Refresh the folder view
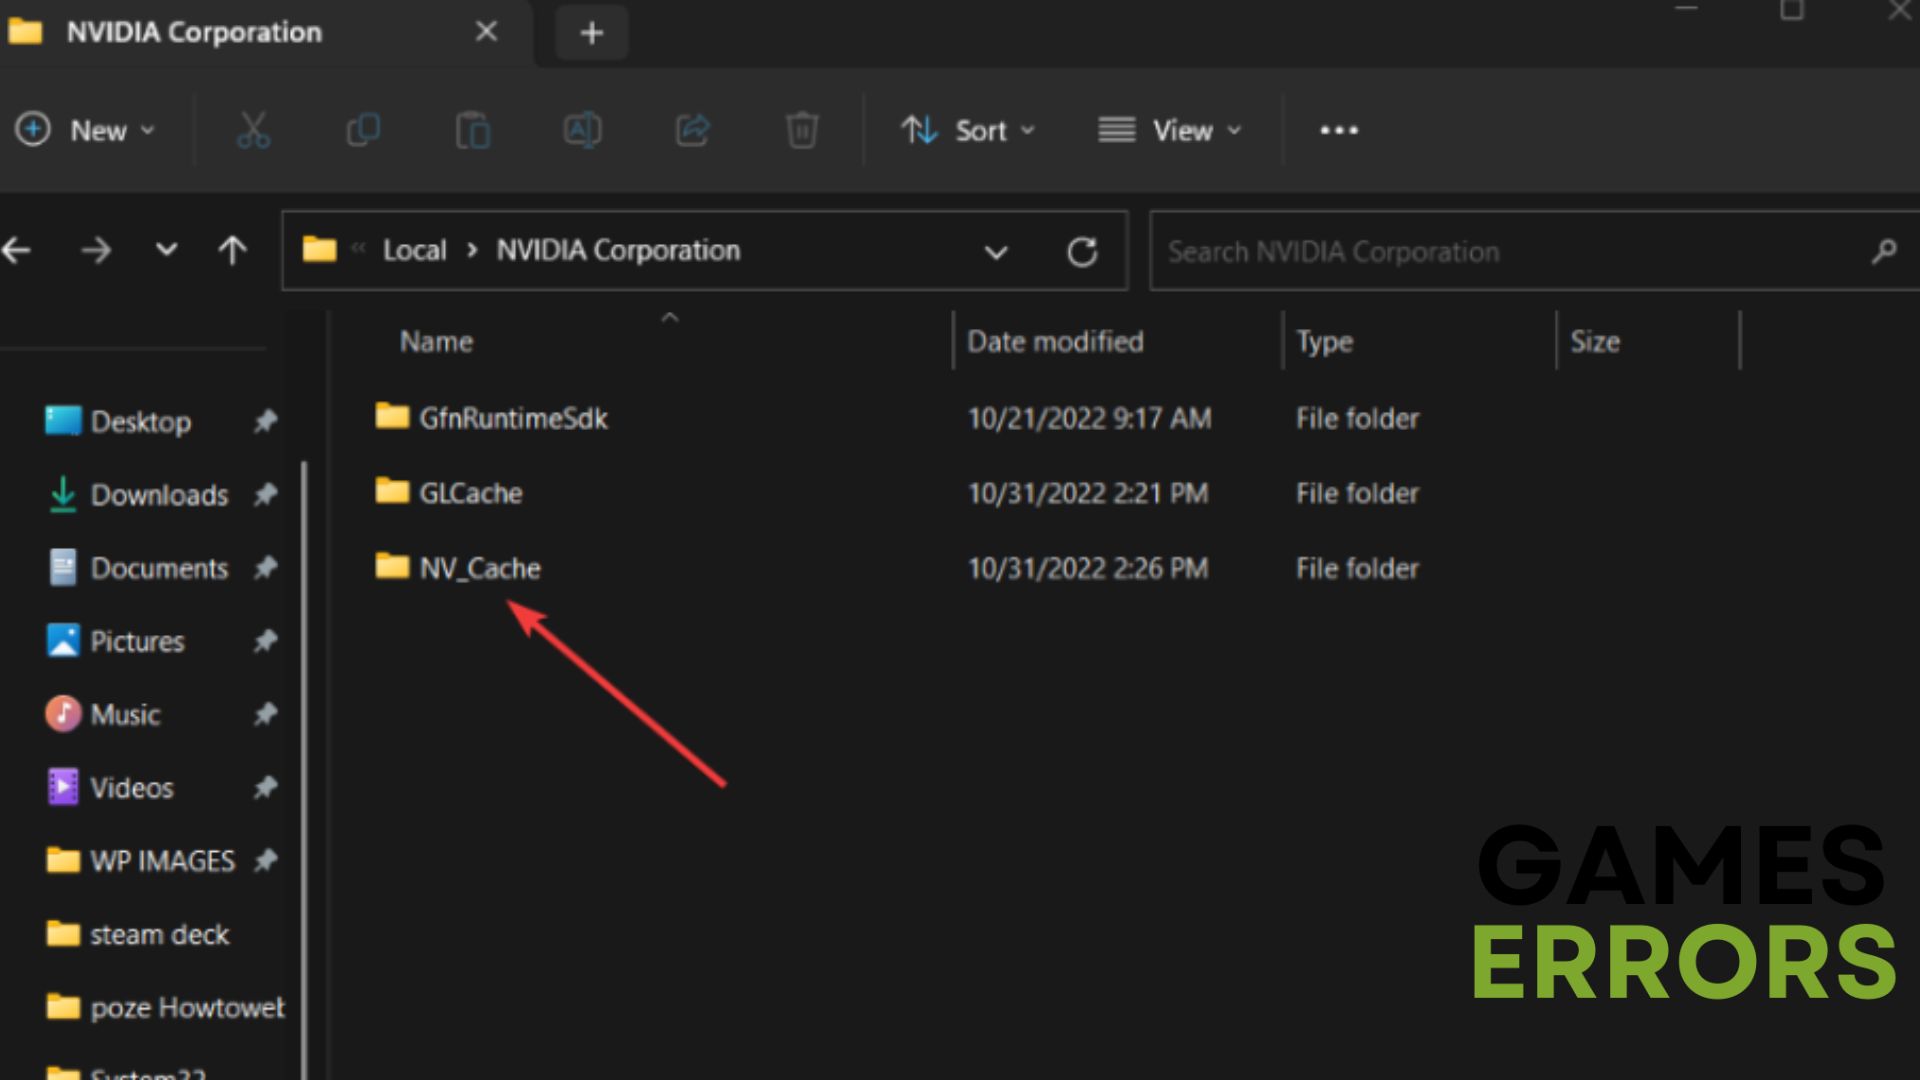This screenshot has height=1080, width=1920. [1082, 251]
